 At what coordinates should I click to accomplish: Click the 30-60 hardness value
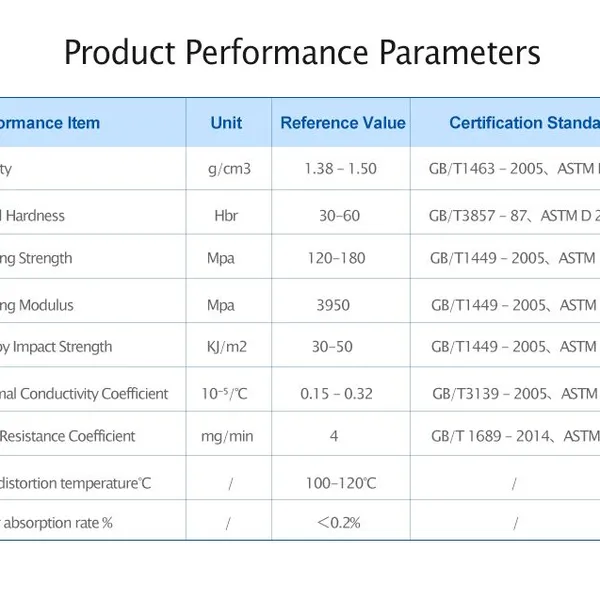point(339,216)
